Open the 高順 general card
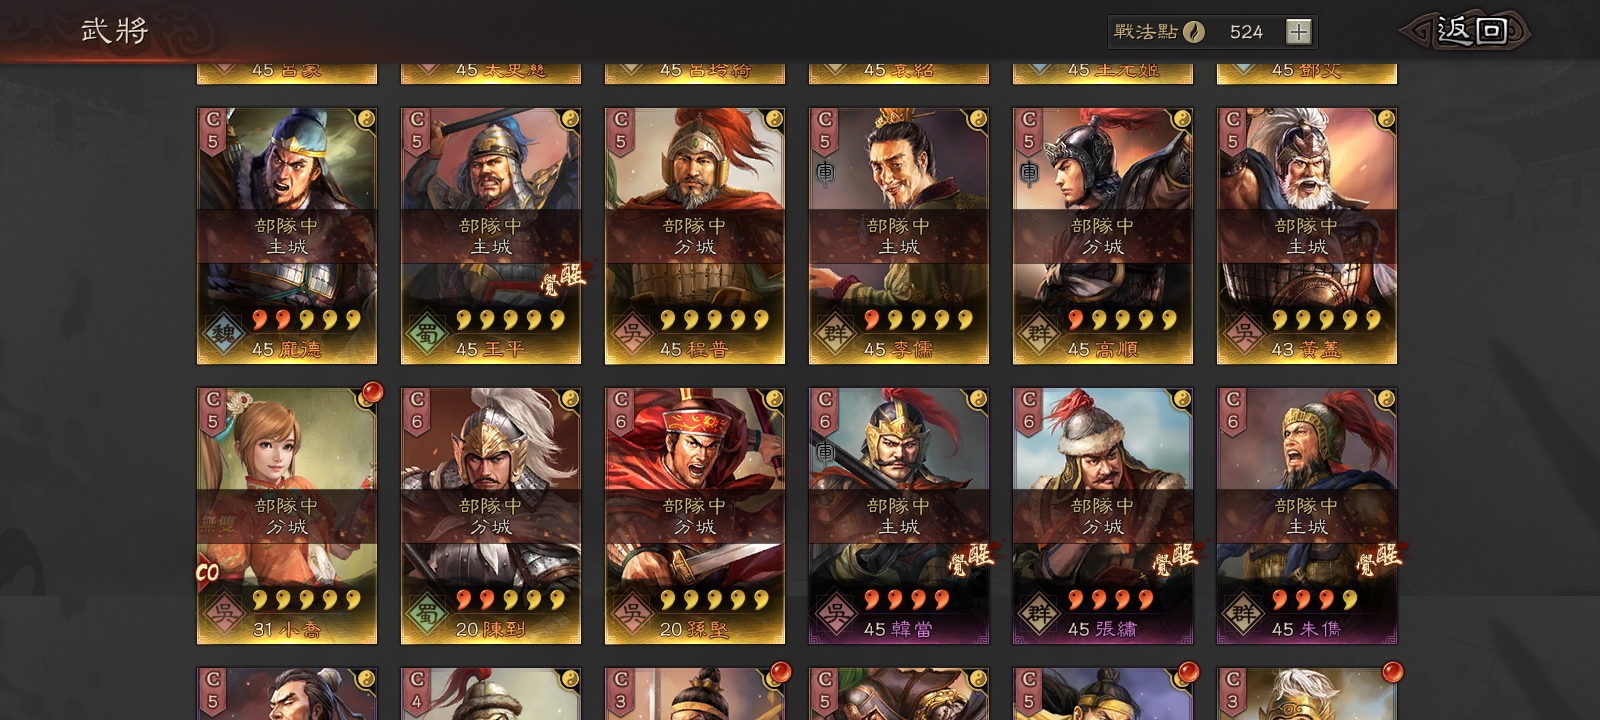 click(x=1103, y=236)
